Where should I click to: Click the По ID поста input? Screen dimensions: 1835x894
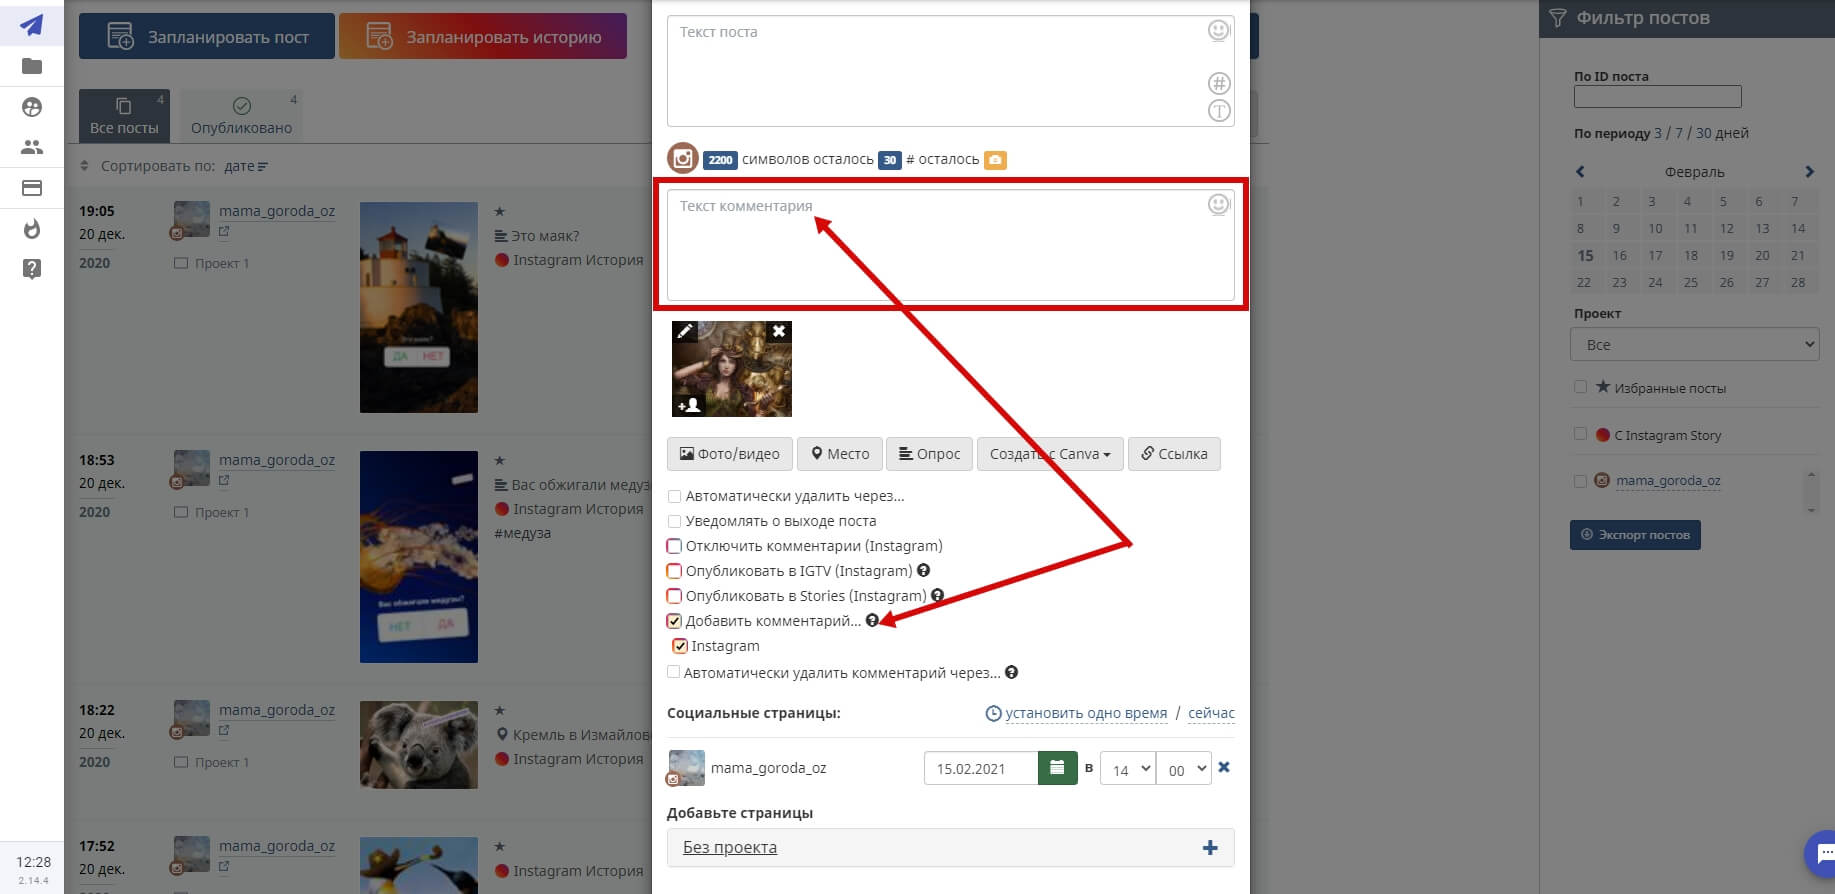pos(1657,97)
